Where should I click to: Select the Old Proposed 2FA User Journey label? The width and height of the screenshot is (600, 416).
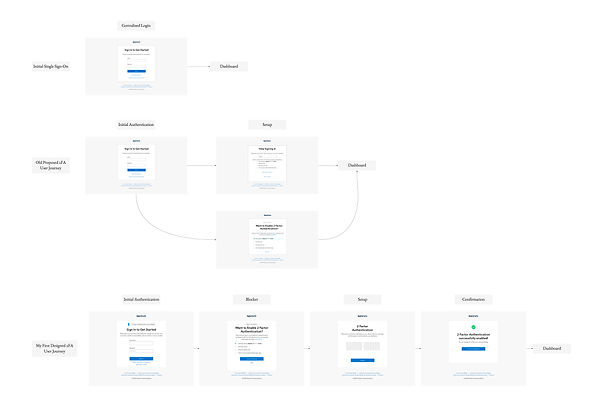pos(51,165)
